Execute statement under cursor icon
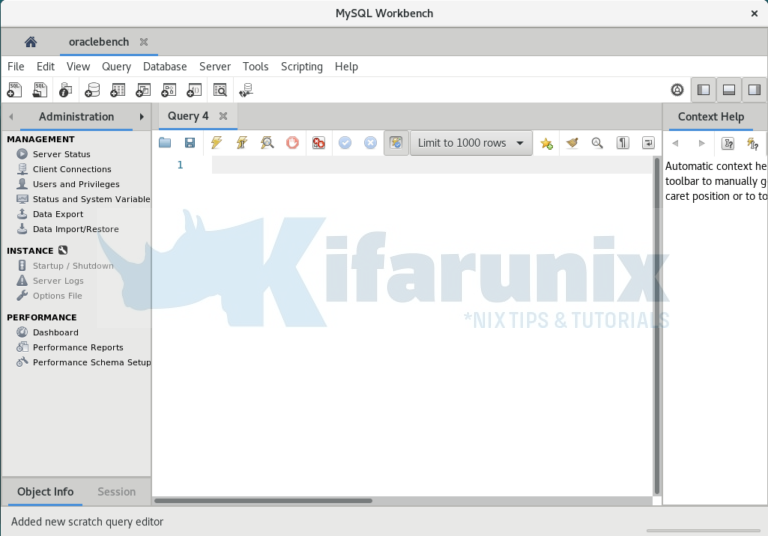 [241, 143]
